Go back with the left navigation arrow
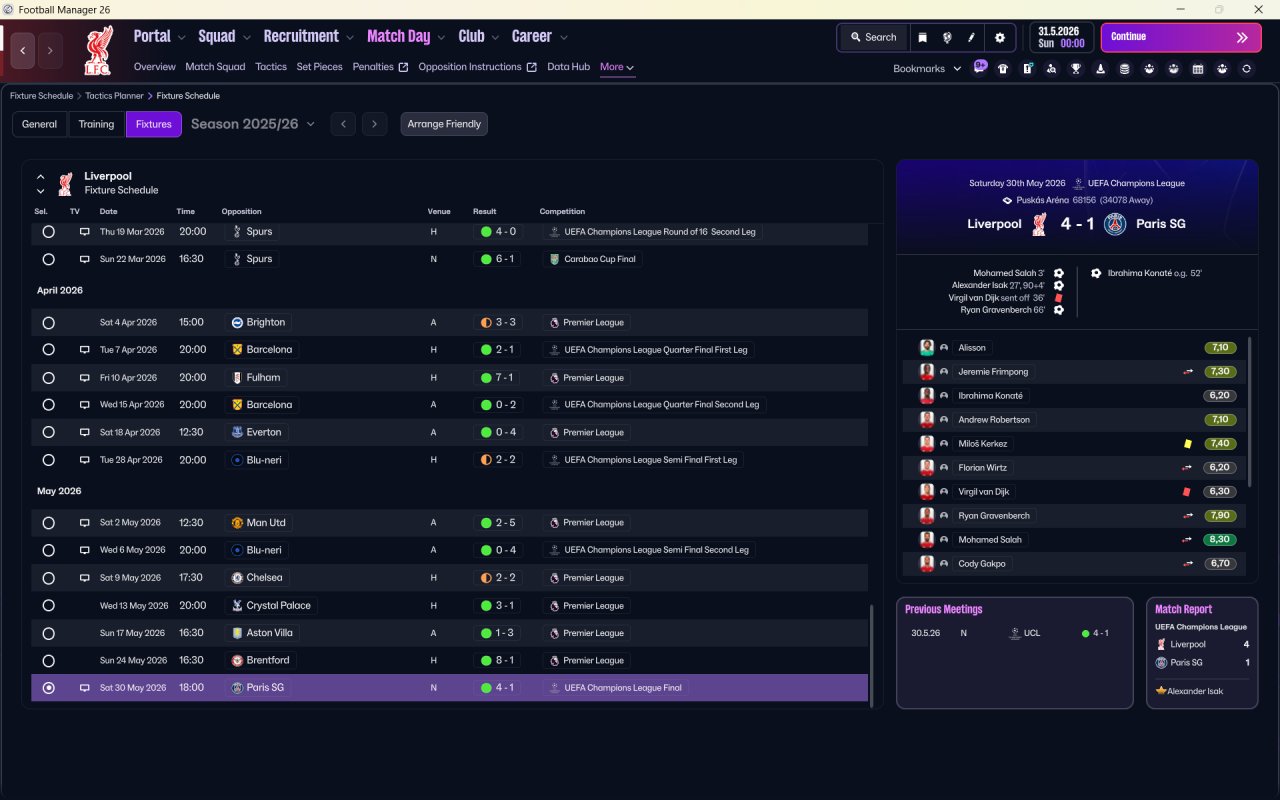The width and height of the screenshot is (1280, 800). tap(24, 50)
